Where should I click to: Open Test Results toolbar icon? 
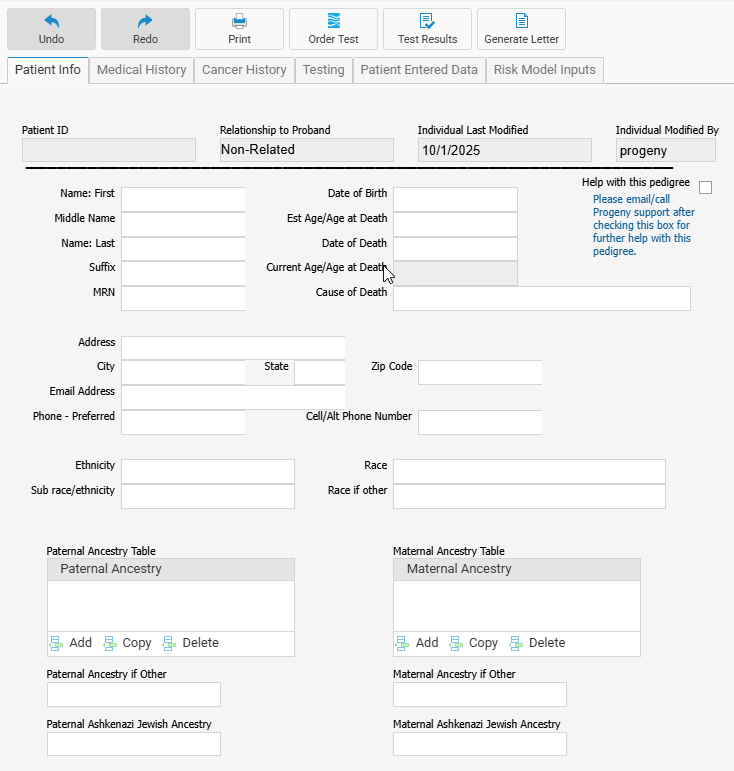[x=427, y=21]
